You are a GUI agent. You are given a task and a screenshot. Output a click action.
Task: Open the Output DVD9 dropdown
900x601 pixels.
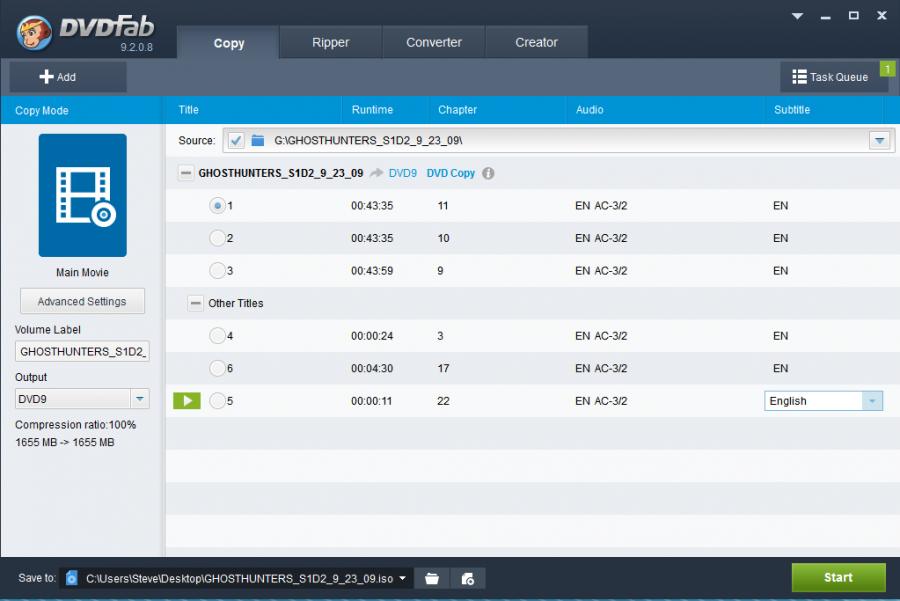(141, 399)
